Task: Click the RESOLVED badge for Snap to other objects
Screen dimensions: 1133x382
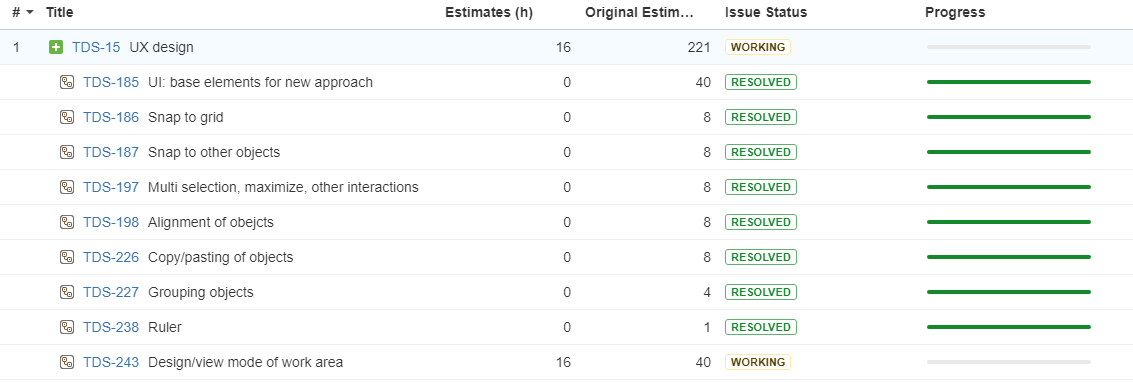Action: click(x=761, y=152)
